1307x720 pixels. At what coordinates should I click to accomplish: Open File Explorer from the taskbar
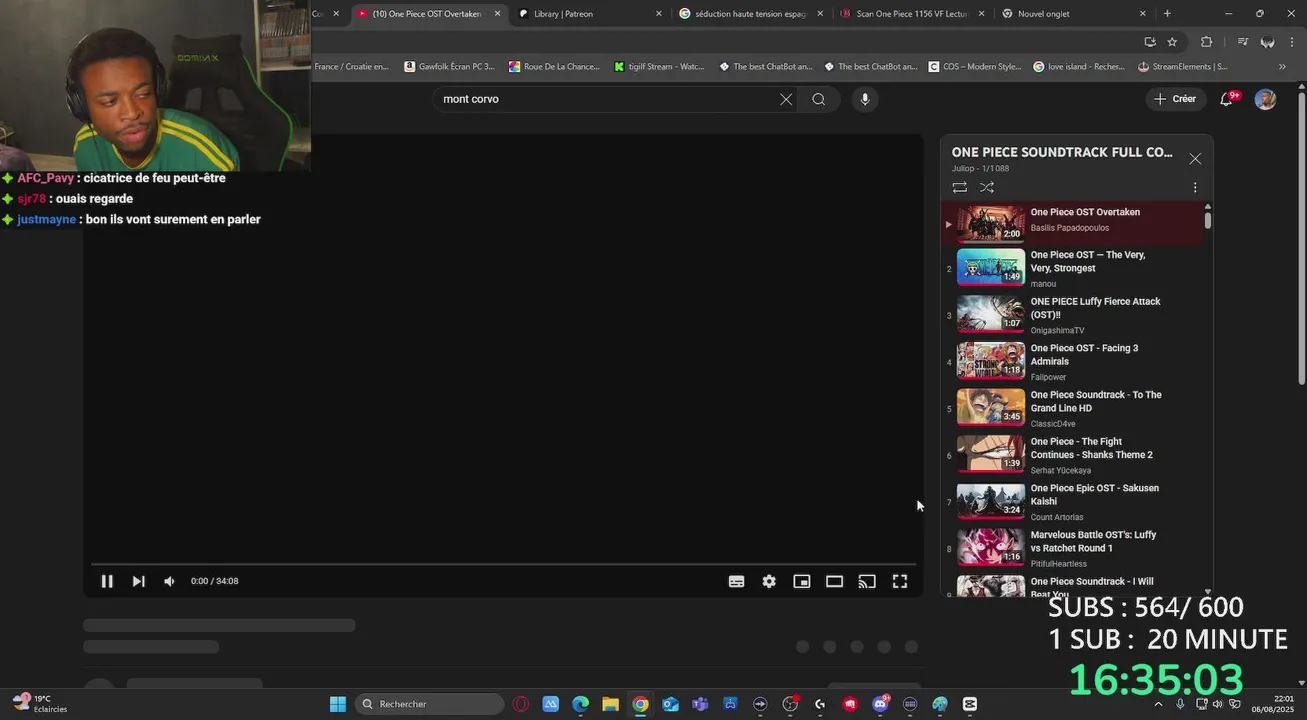(611, 704)
